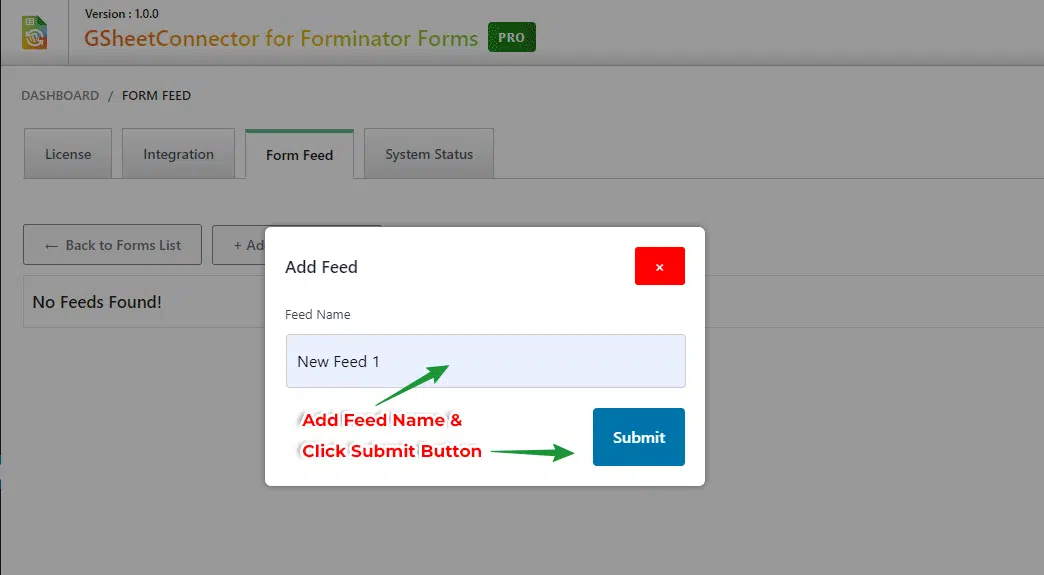The width and height of the screenshot is (1044, 575).
Task: Click the Back to Forms List button
Action: (x=112, y=245)
